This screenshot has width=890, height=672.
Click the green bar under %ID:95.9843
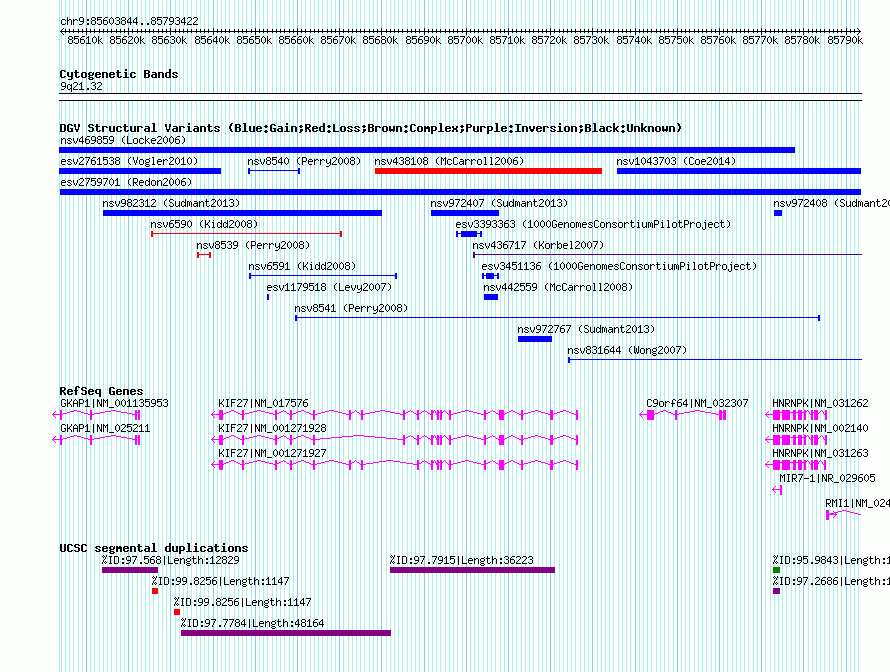point(776,570)
